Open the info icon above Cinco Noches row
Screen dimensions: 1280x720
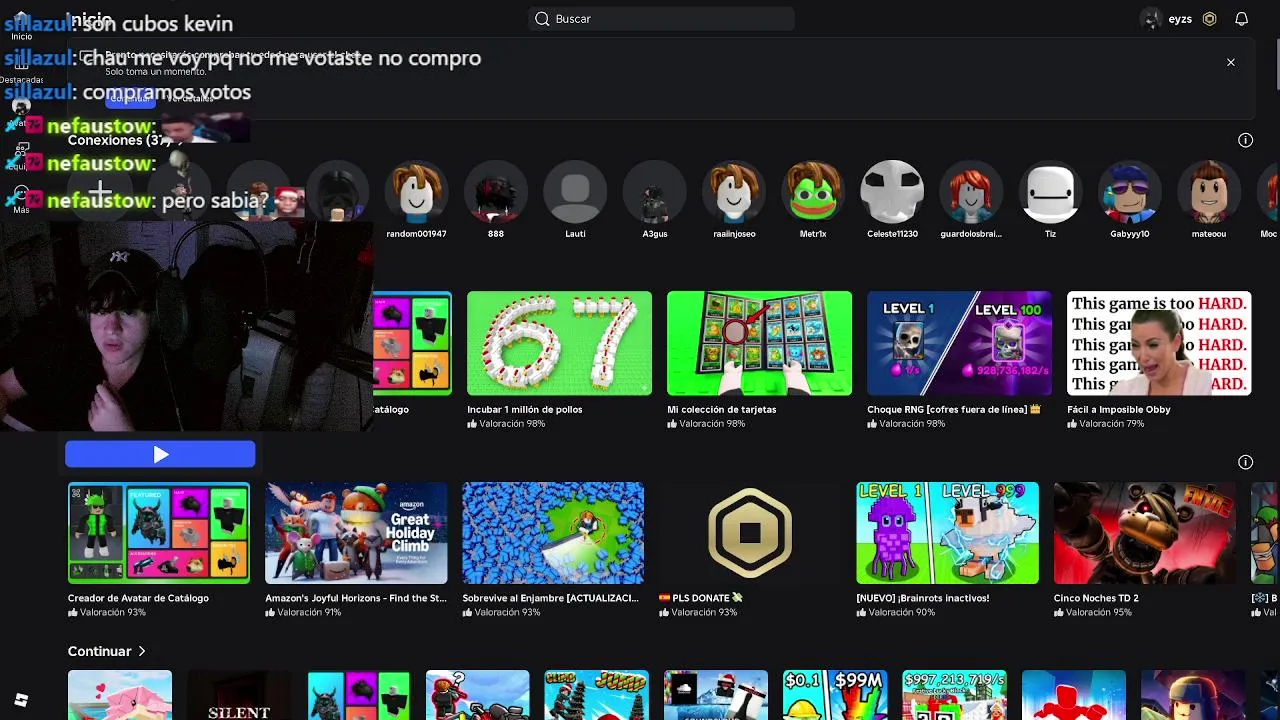pyautogui.click(x=1245, y=462)
